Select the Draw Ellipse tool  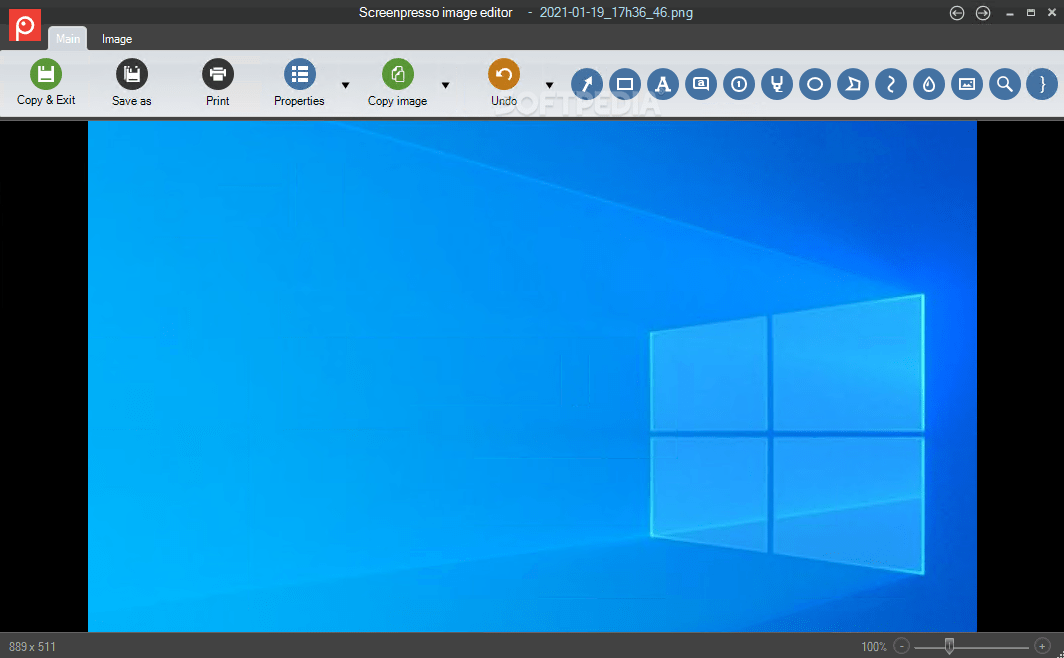click(x=815, y=85)
